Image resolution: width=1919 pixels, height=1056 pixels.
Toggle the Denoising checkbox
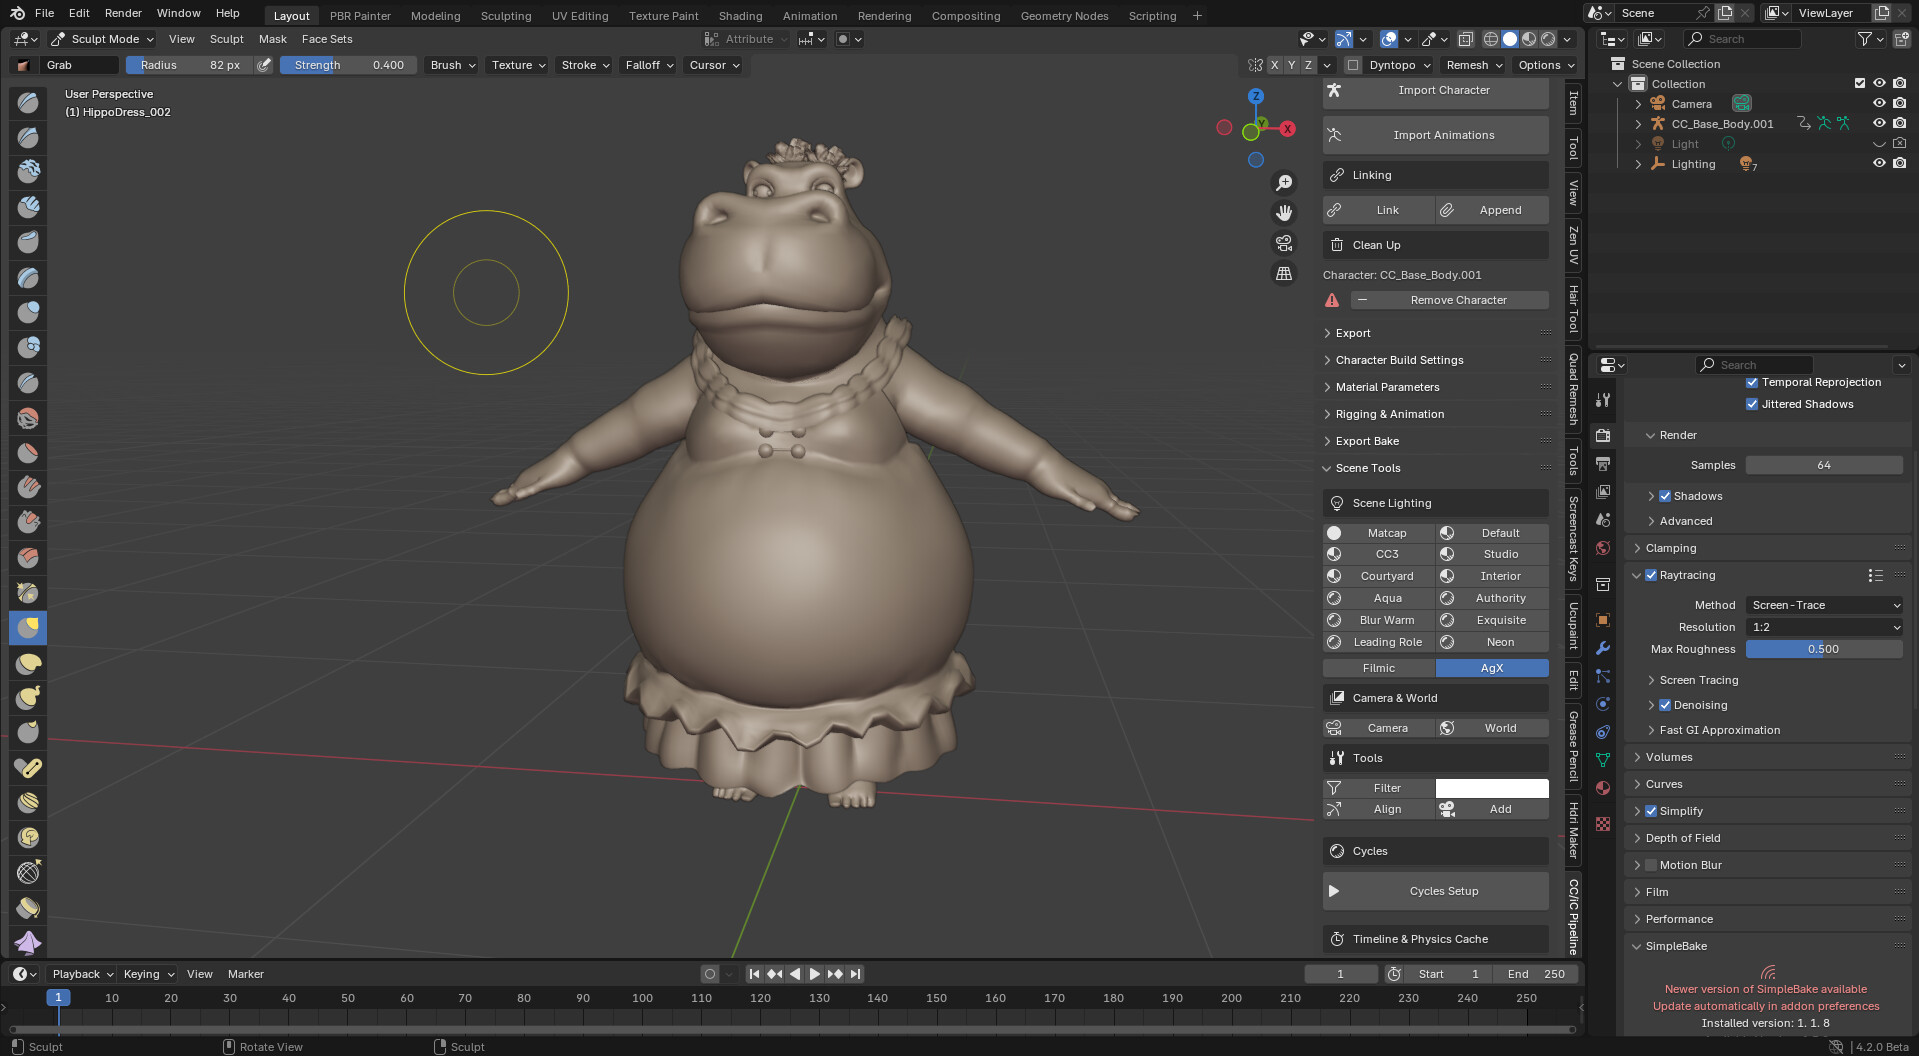tap(1665, 705)
